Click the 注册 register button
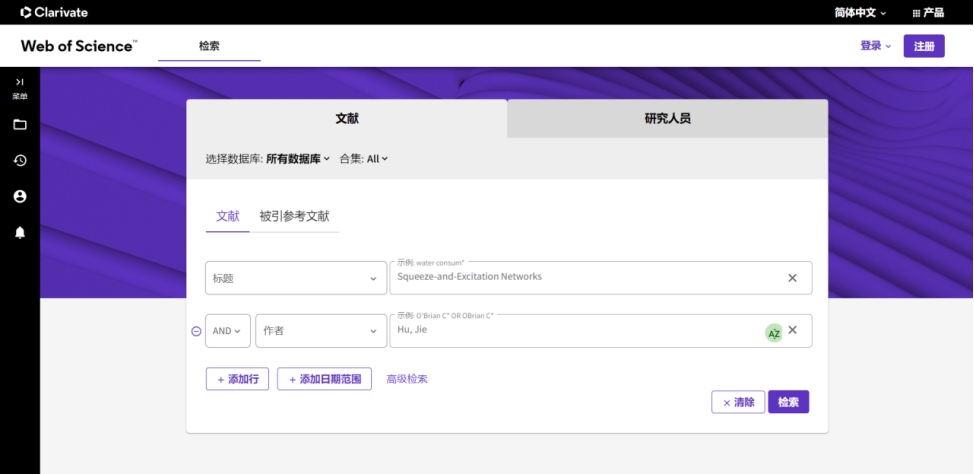This screenshot has width=974, height=474. coord(924,46)
